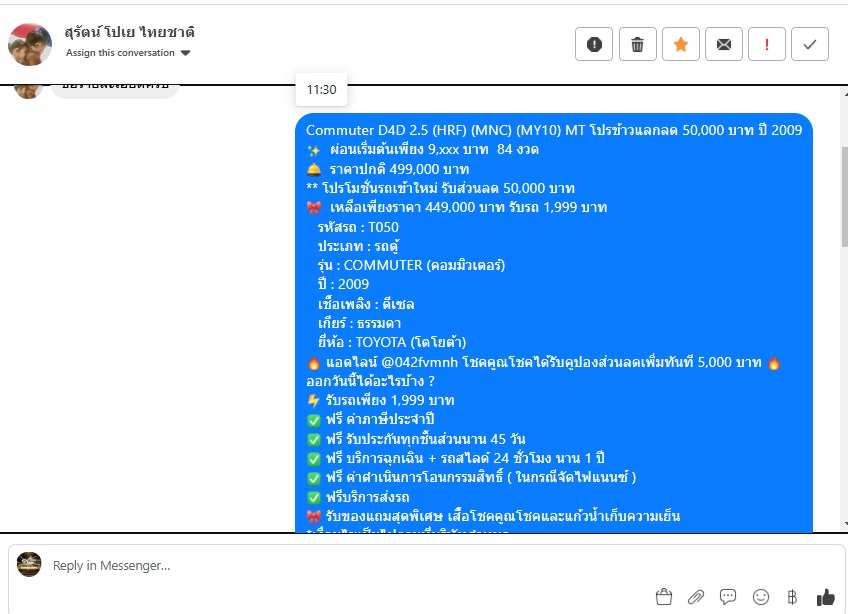Screen dimensions: 848x614
Task: Click the scrollbar down arrow of the chat
Action: pyautogui.click(x=844, y=524)
